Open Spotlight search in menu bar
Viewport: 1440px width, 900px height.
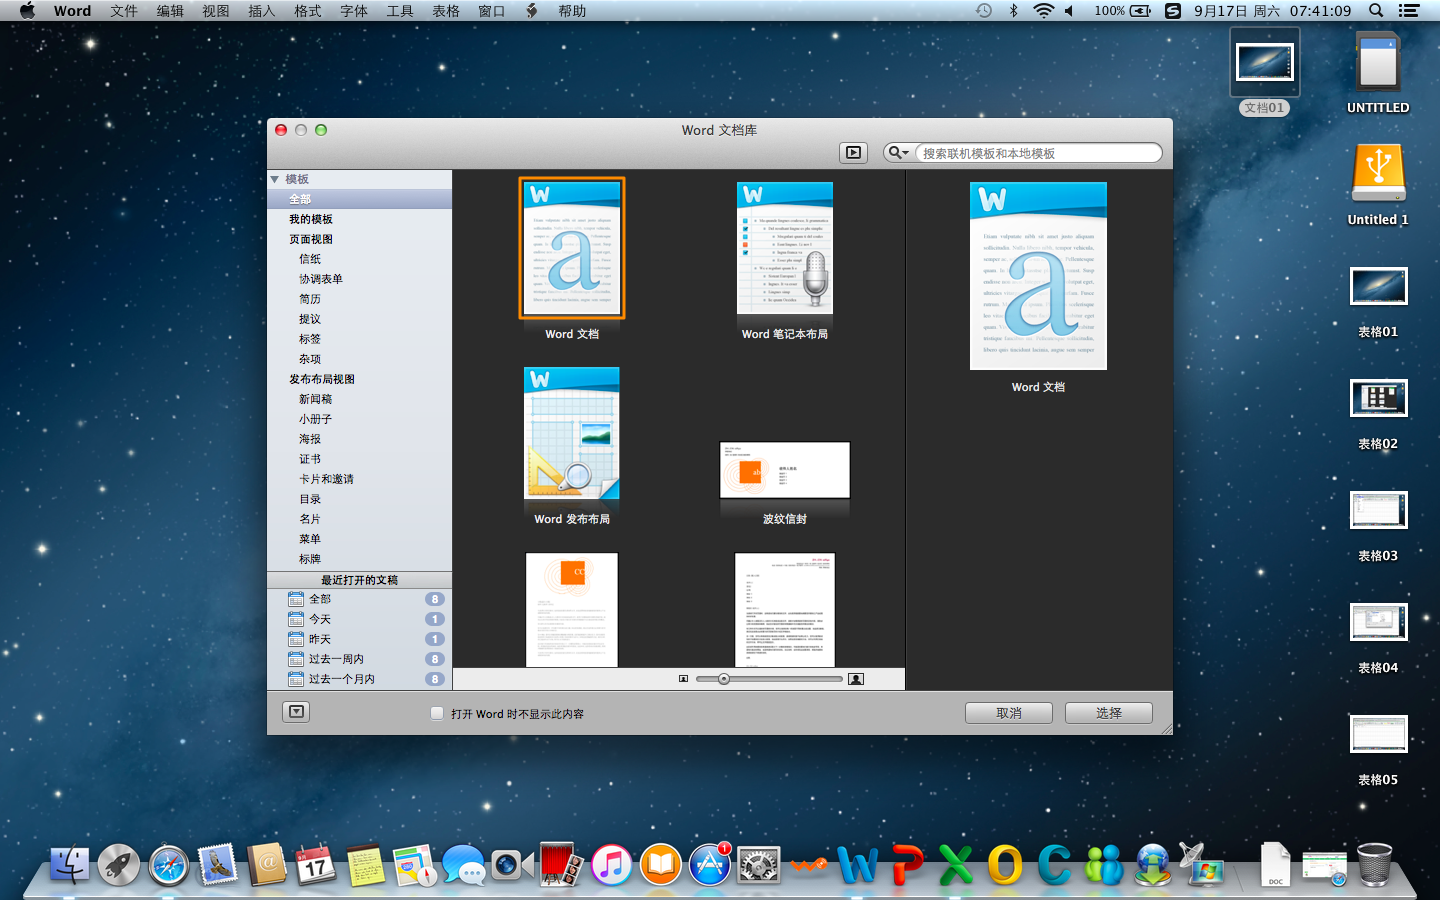click(1376, 11)
